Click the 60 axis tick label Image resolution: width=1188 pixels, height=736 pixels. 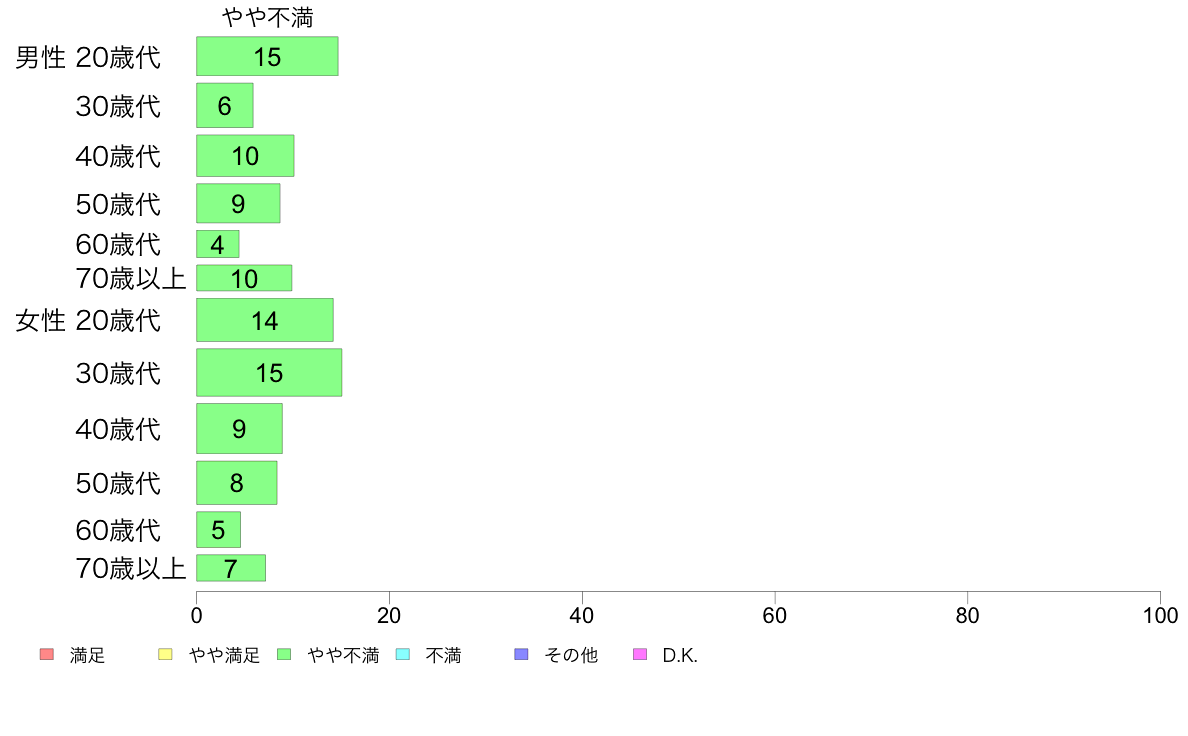point(774,615)
